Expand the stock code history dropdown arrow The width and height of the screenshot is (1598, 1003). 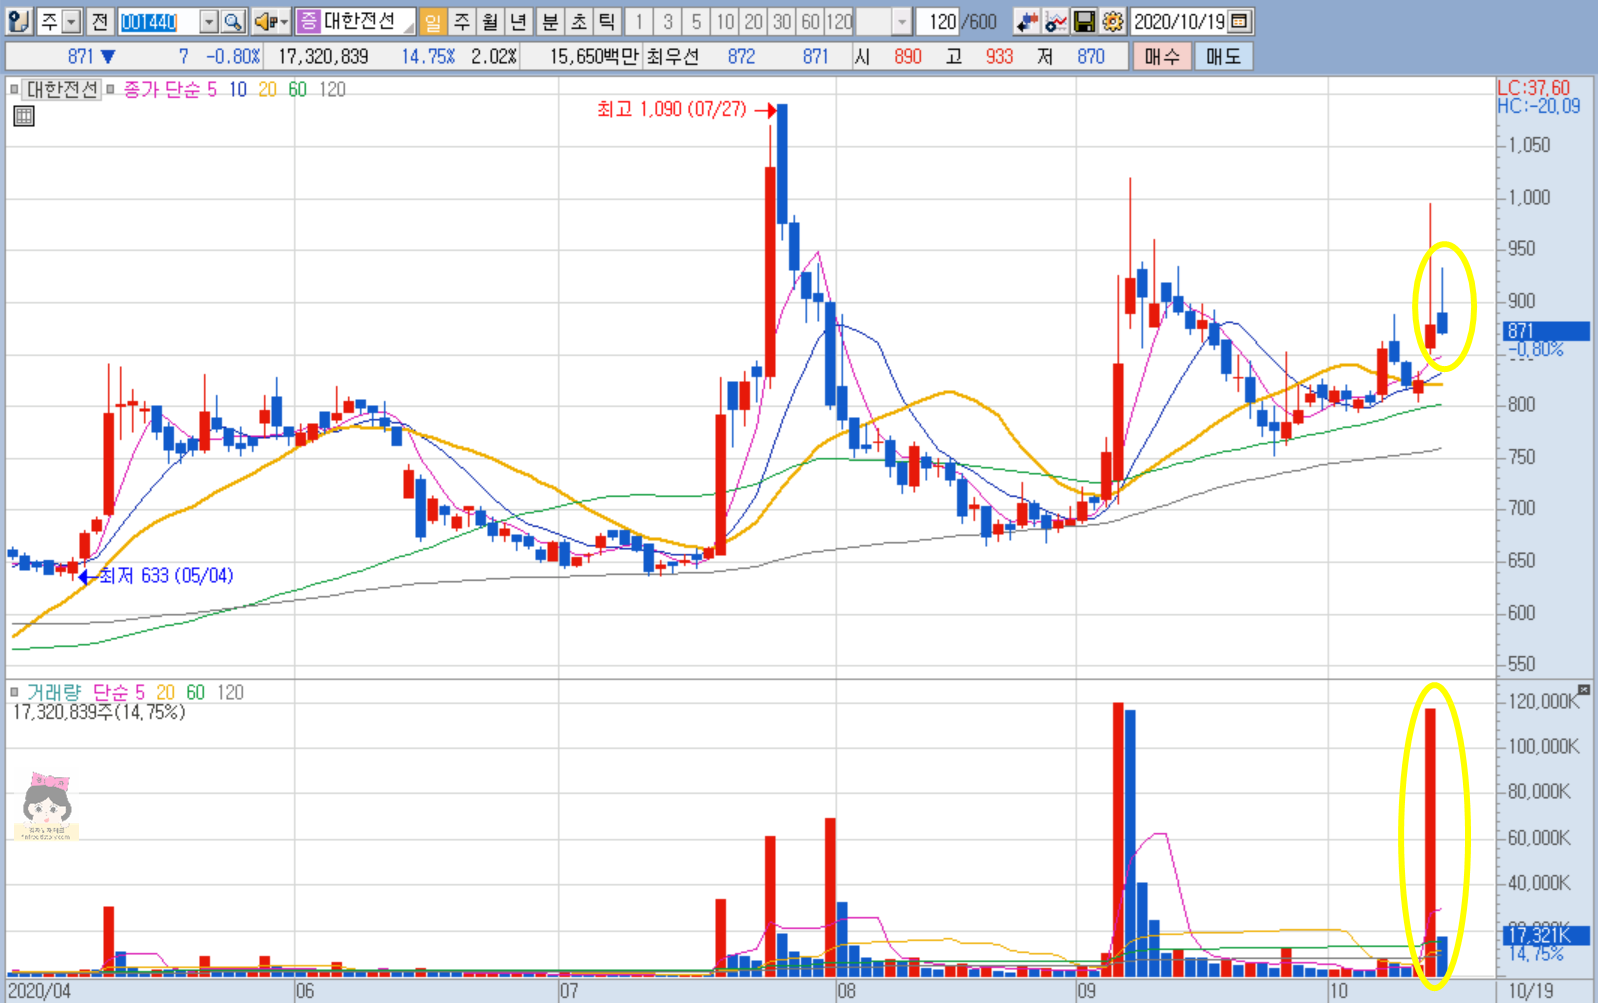coord(208,21)
